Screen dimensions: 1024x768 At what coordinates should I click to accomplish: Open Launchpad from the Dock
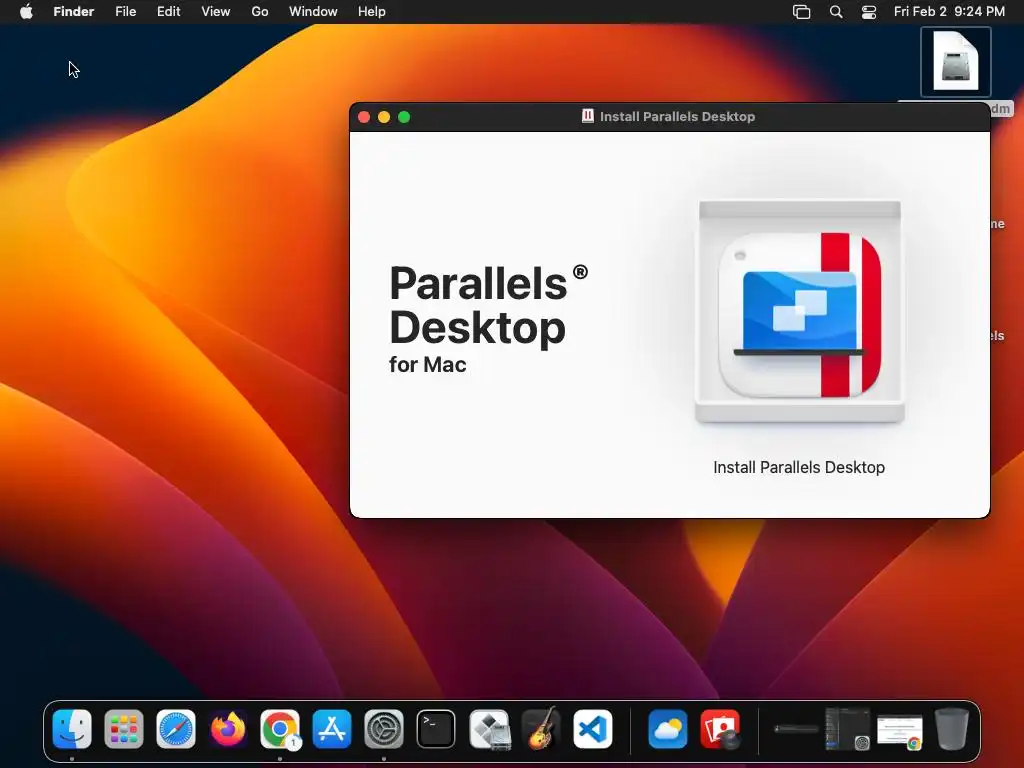click(x=124, y=729)
